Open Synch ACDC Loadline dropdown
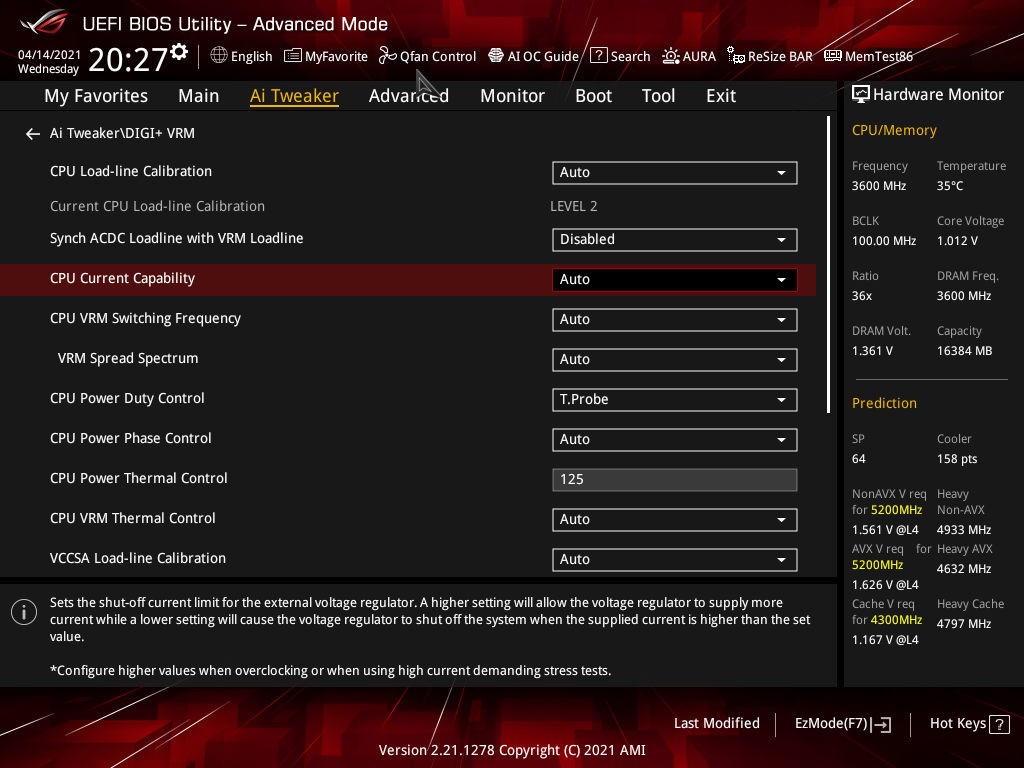This screenshot has width=1024, height=768. point(675,240)
